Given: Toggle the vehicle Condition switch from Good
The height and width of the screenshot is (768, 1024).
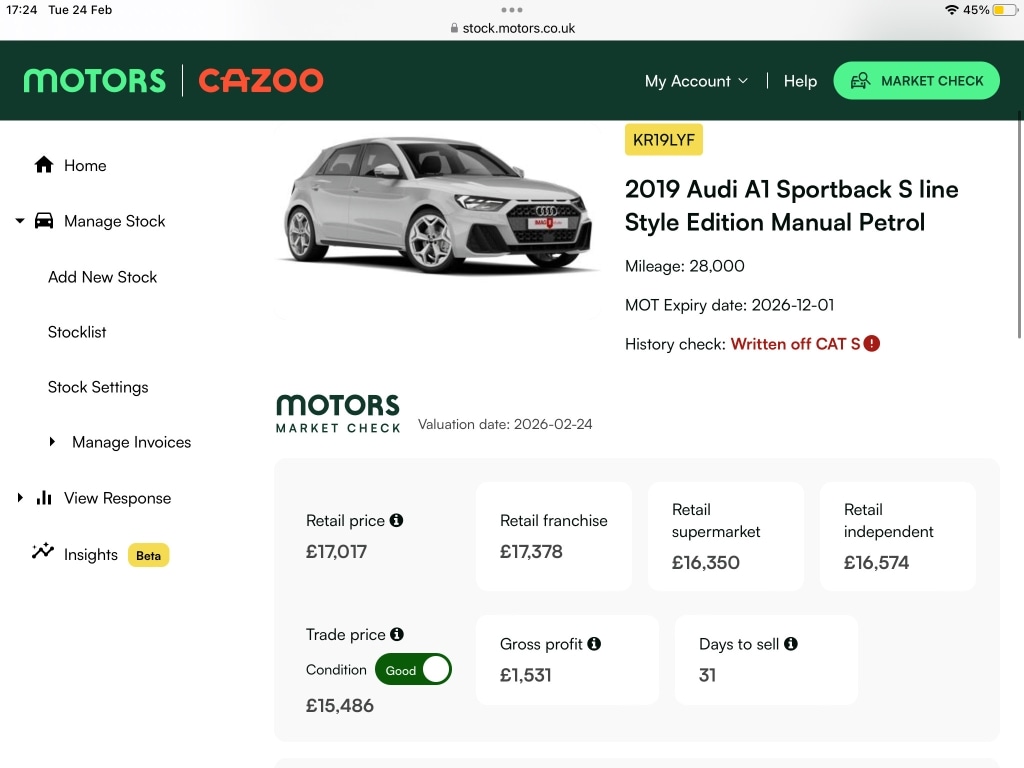Looking at the screenshot, I should point(413,669).
